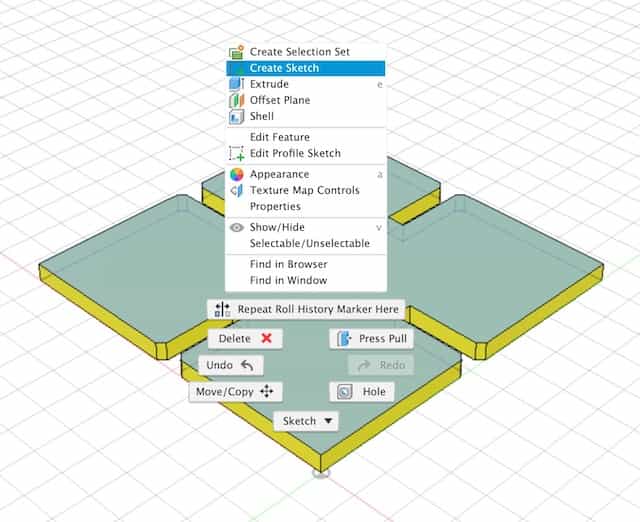Click the Move/Copy four-arrow icon
640x522 pixels.
[x=267, y=391]
